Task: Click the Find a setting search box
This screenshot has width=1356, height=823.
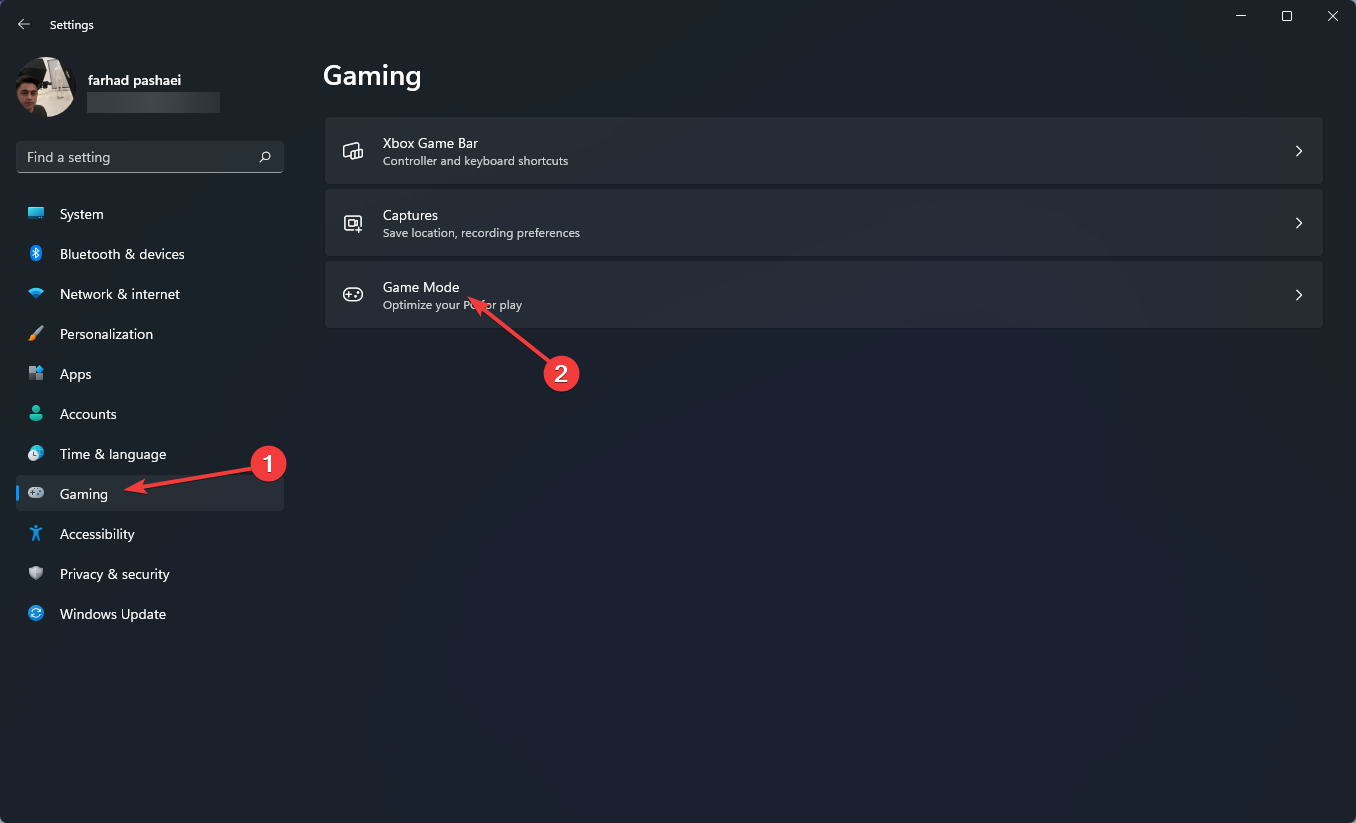Action: pyautogui.click(x=140, y=157)
